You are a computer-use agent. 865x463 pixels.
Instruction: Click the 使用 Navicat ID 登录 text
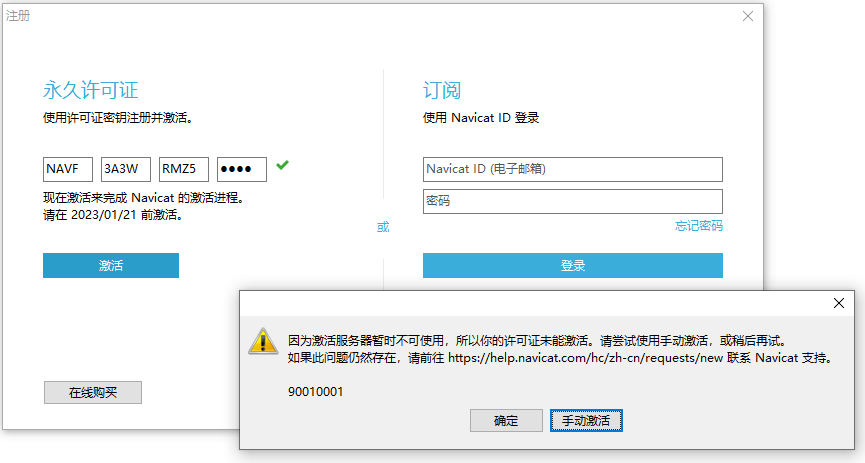click(x=481, y=118)
